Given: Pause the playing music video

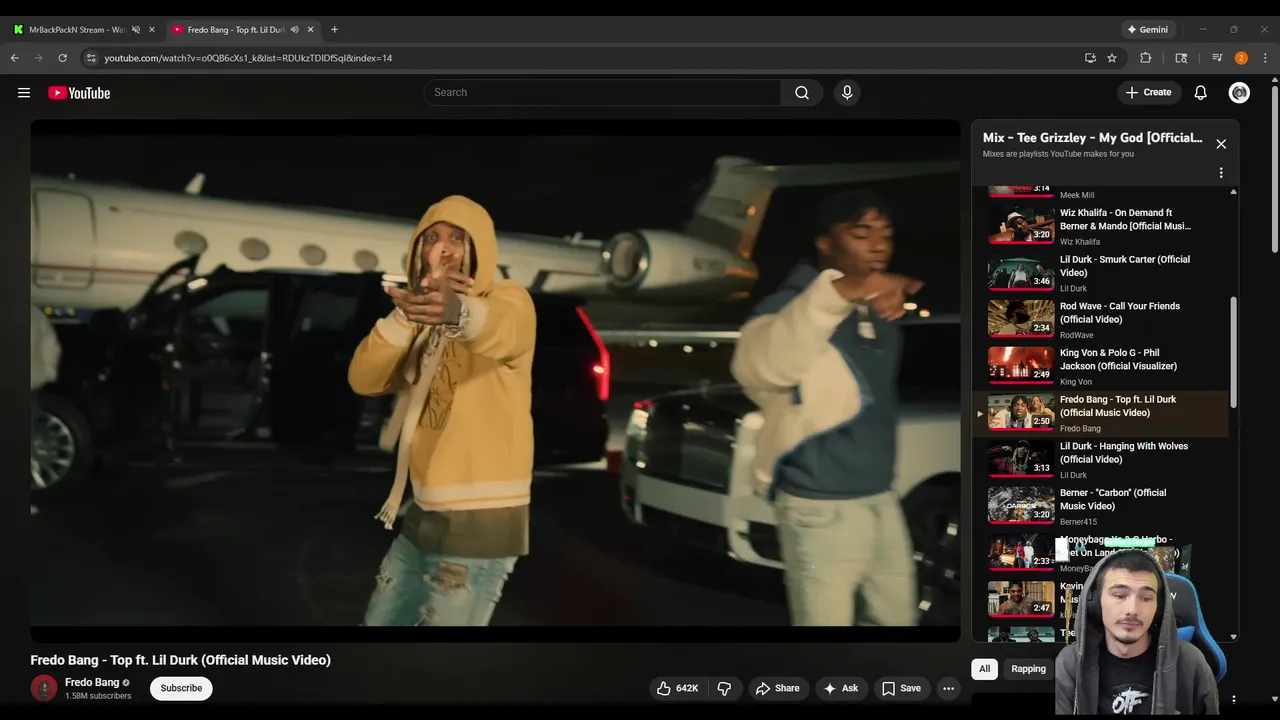Looking at the screenshot, I should [495, 380].
